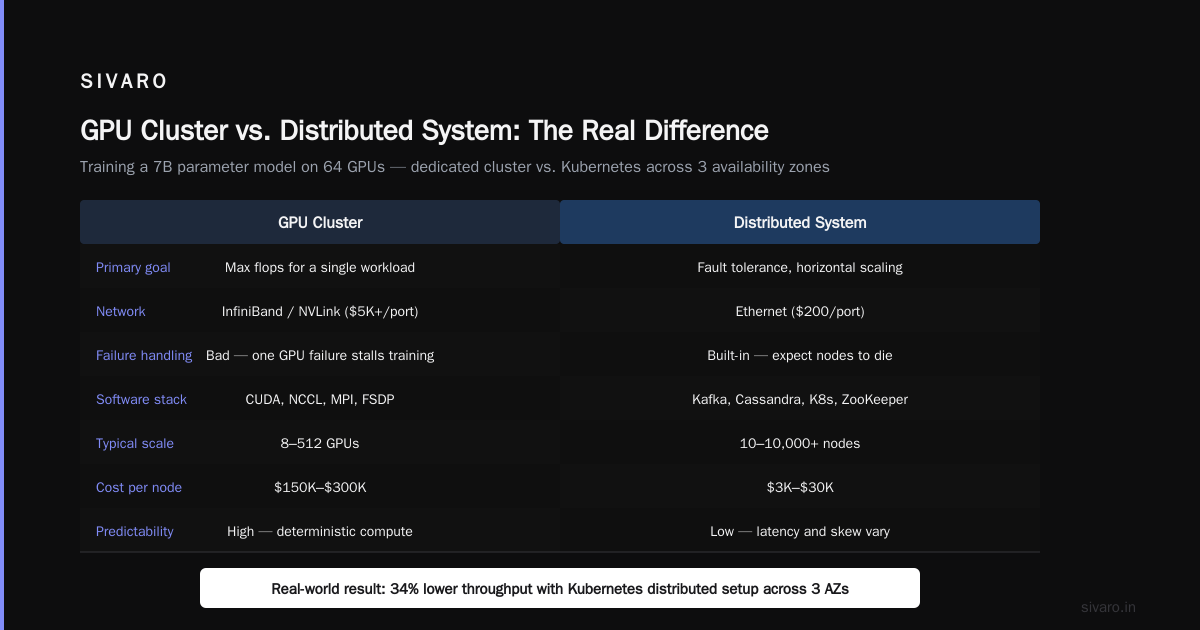Select '$150K–$300K' cost cell
The image size is (1200, 630).
(x=320, y=487)
